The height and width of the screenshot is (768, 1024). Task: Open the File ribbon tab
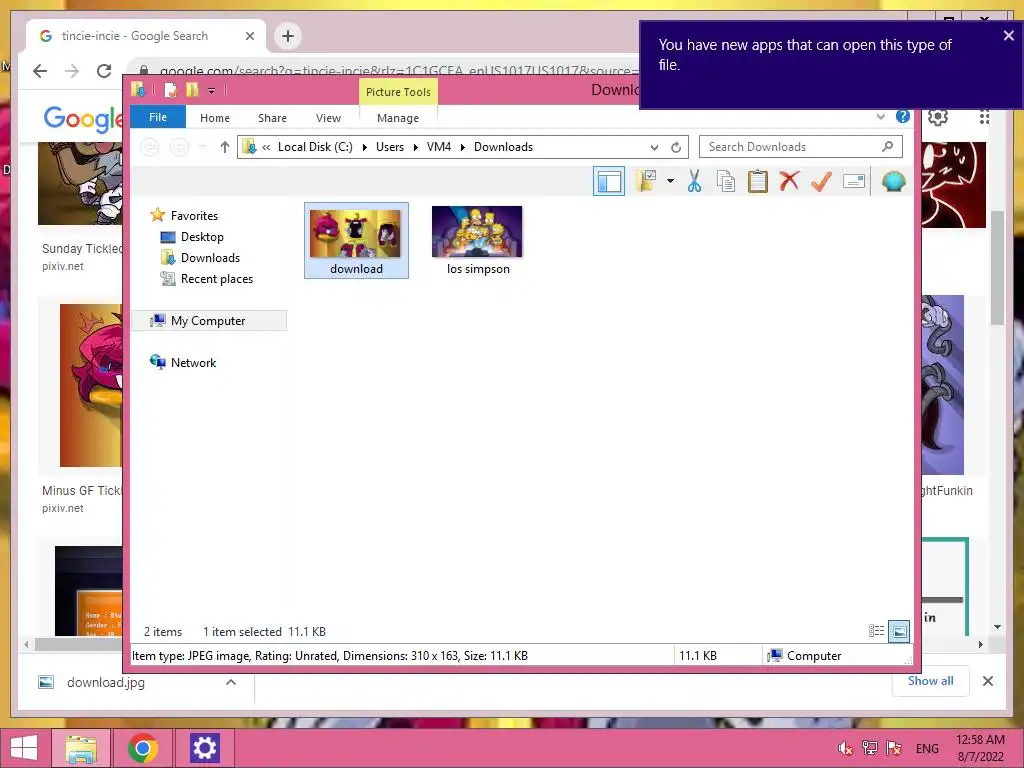click(x=158, y=117)
